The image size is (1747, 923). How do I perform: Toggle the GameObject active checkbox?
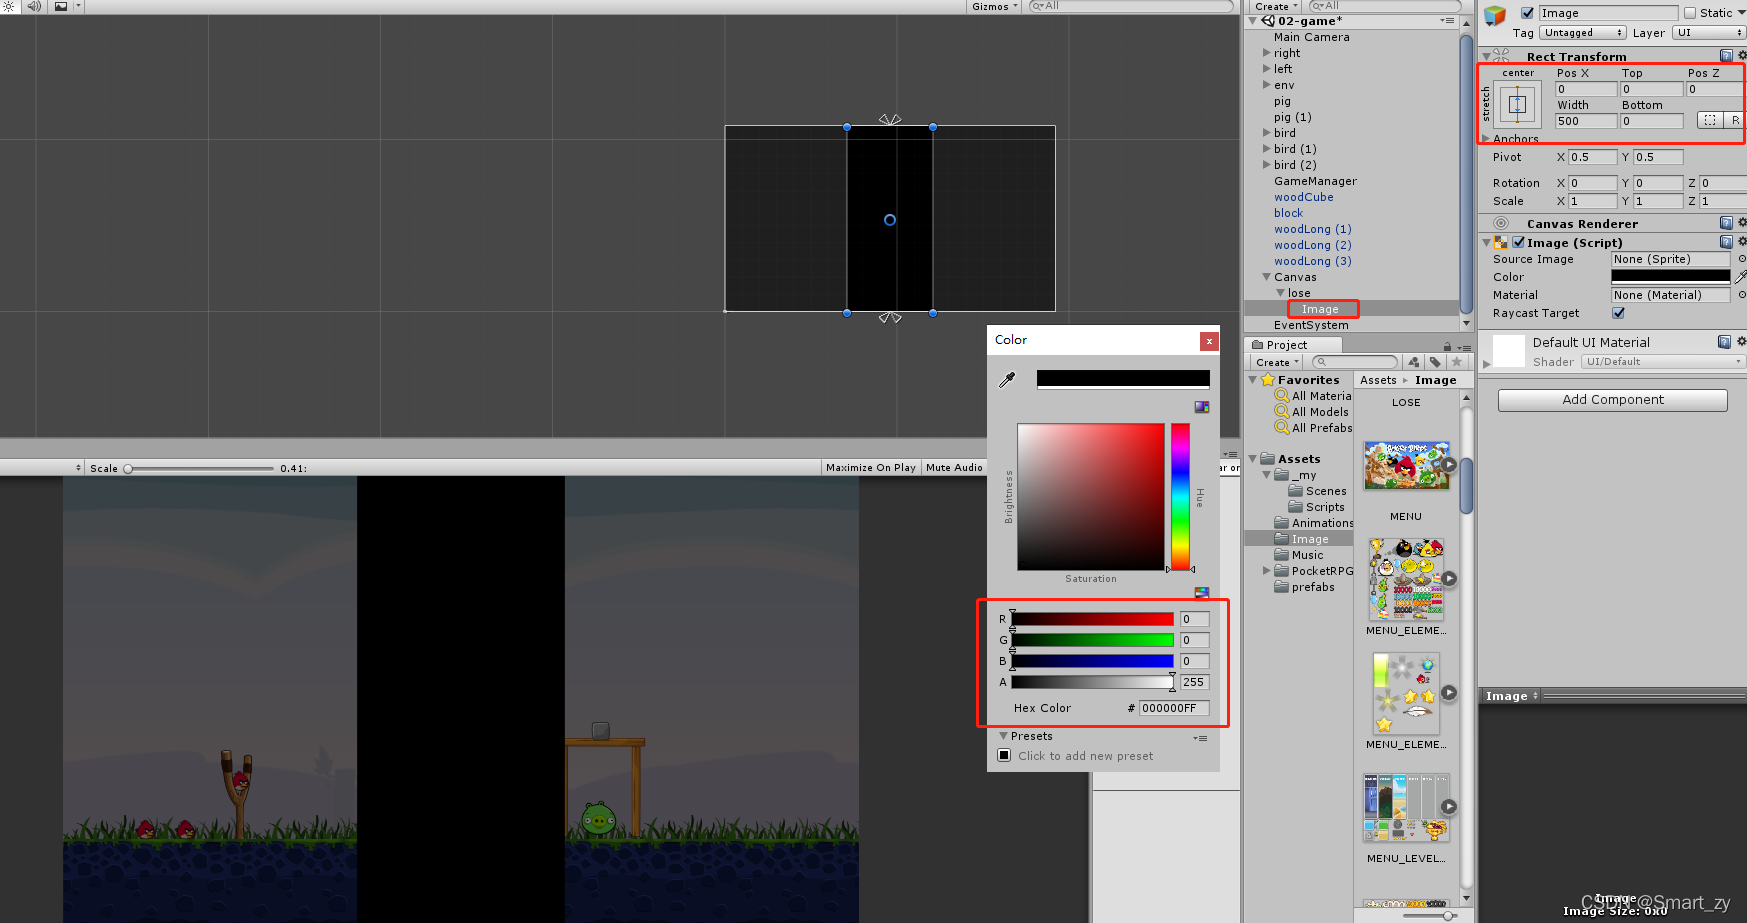click(1527, 13)
